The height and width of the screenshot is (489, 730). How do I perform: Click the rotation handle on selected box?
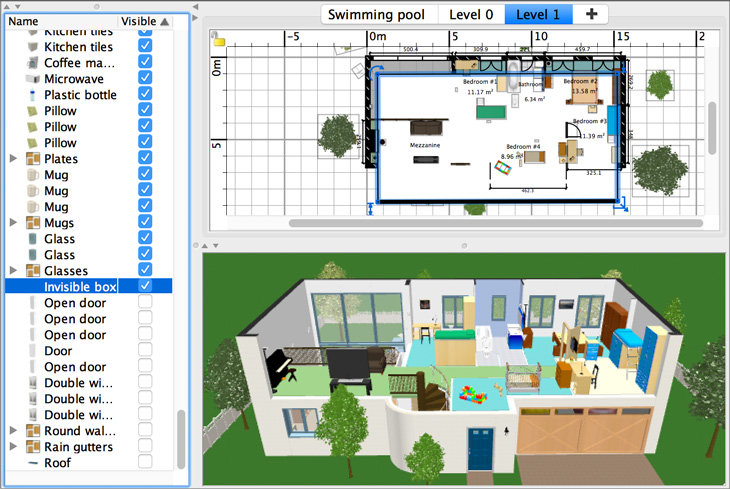point(376,72)
